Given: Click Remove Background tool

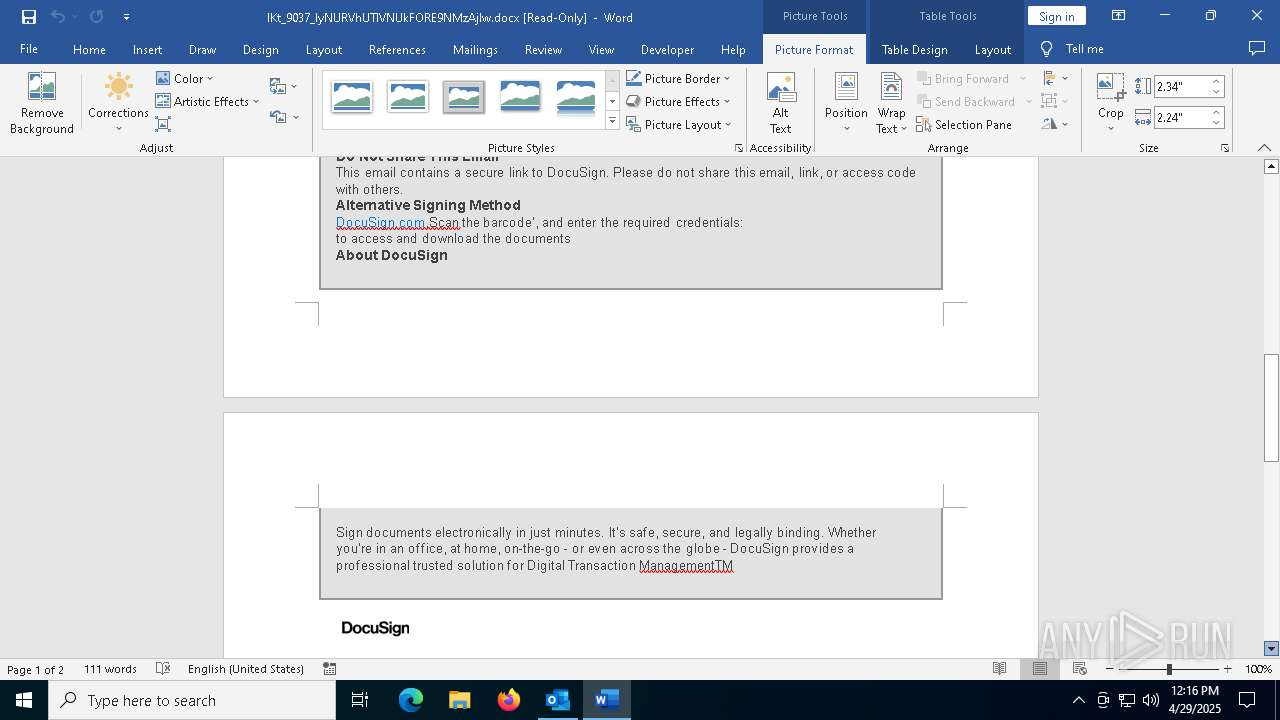Looking at the screenshot, I should pyautogui.click(x=42, y=104).
